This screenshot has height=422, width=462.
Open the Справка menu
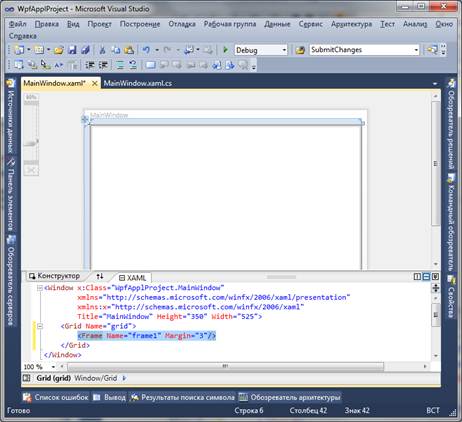click(x=23, y=36)
